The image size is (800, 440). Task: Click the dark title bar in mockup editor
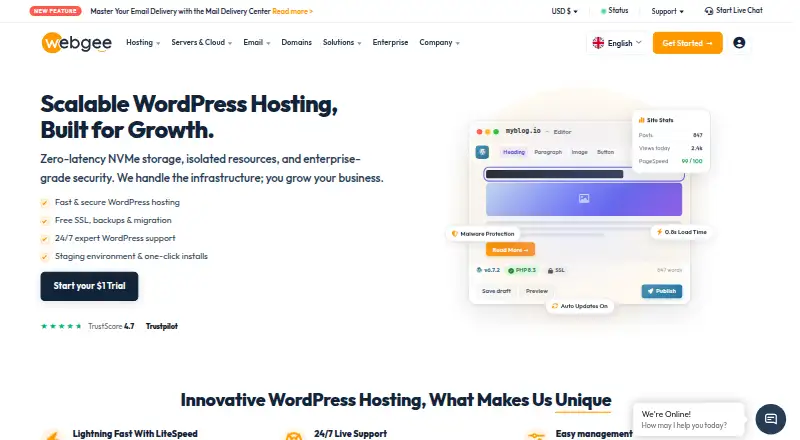(x=555, y=174)
